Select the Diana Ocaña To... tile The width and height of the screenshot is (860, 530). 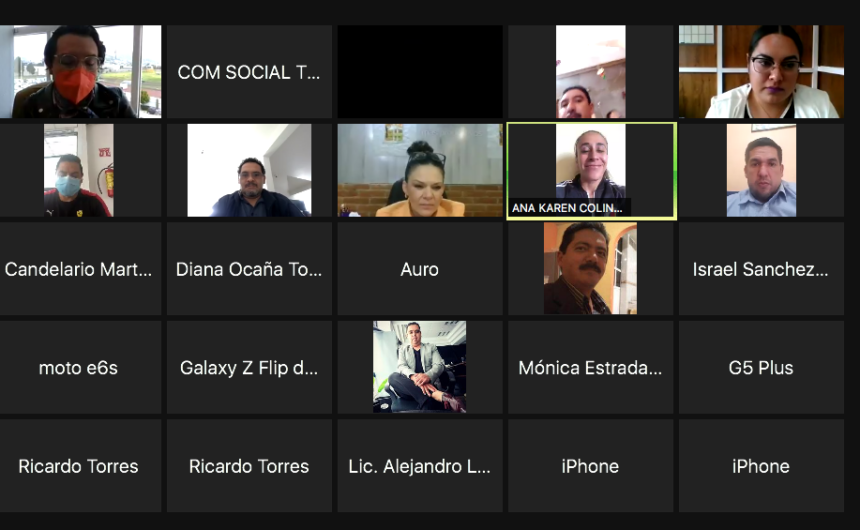pyautogui.click(x=249, y=269)
